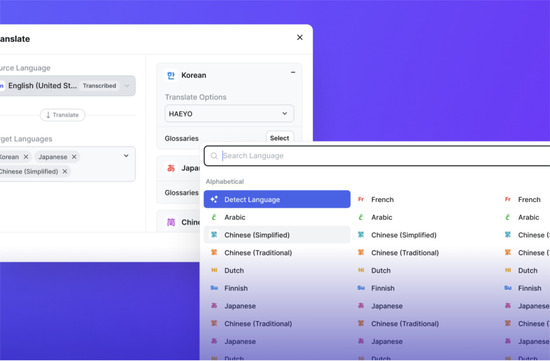550x361 pixels.
Task: Select Dutch in the middle language column
Action: (x=381, y=270)
